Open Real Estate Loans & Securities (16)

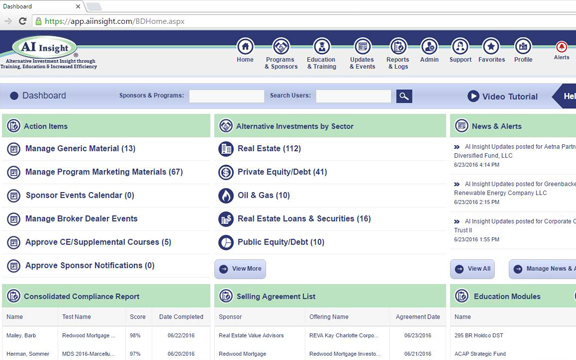click(304, 219)
